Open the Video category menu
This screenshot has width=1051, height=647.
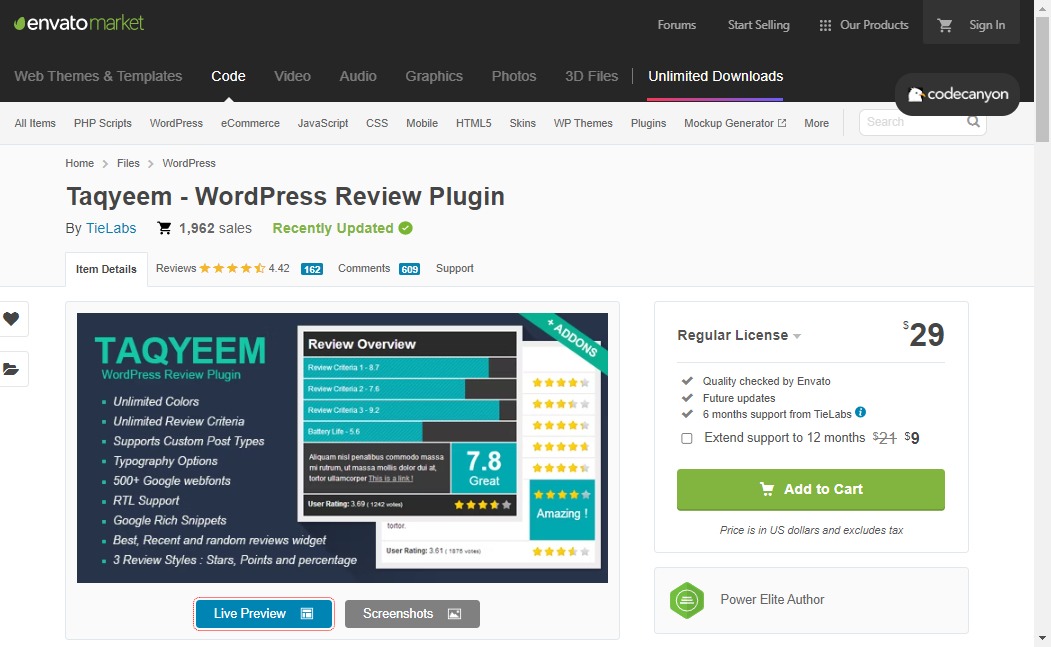click(x=292, y=76)
